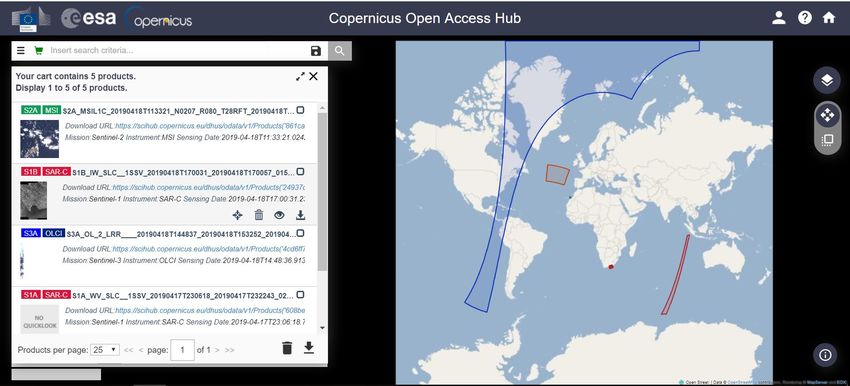Open the Products per page dropdown
Image resolution: width=850 pixels, height=386 pixels.
[x=105, y=350]
